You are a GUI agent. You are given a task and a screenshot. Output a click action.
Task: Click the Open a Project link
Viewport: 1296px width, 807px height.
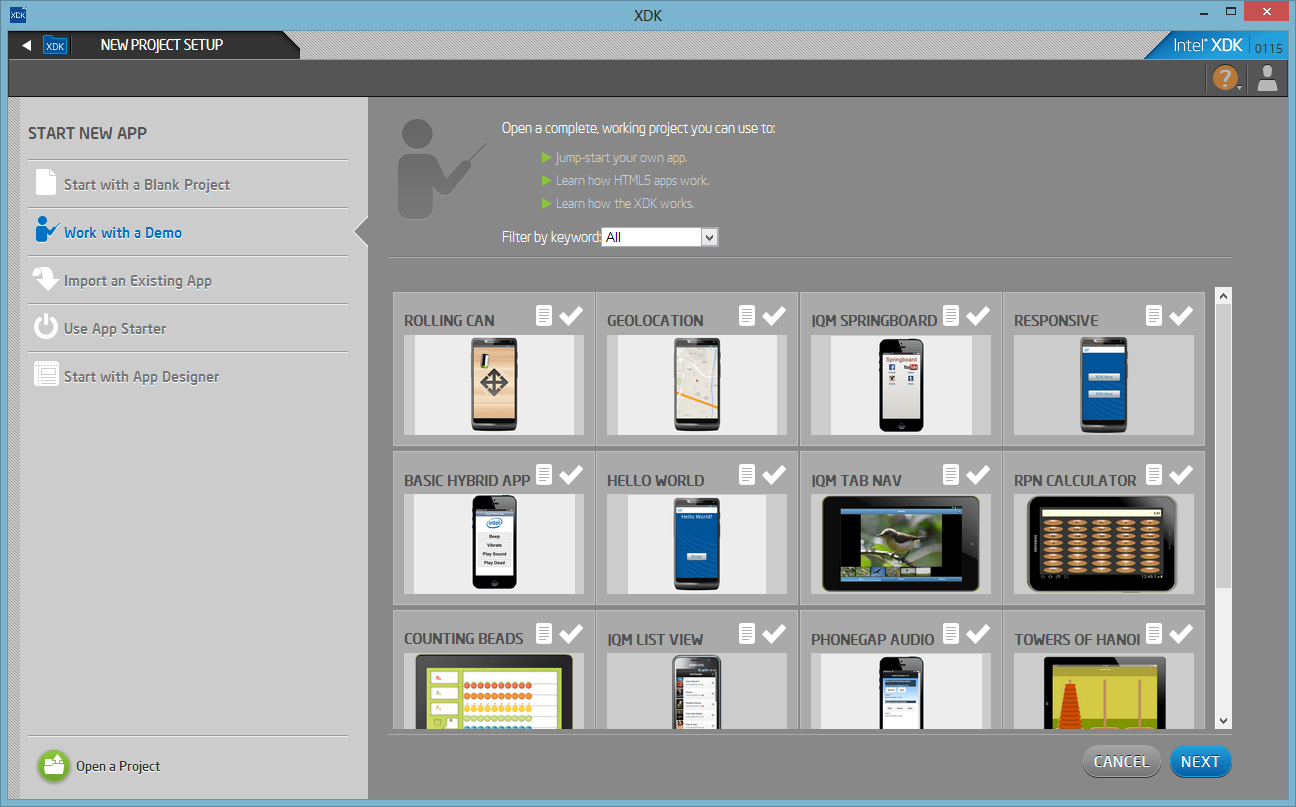[x=118, y=766]
